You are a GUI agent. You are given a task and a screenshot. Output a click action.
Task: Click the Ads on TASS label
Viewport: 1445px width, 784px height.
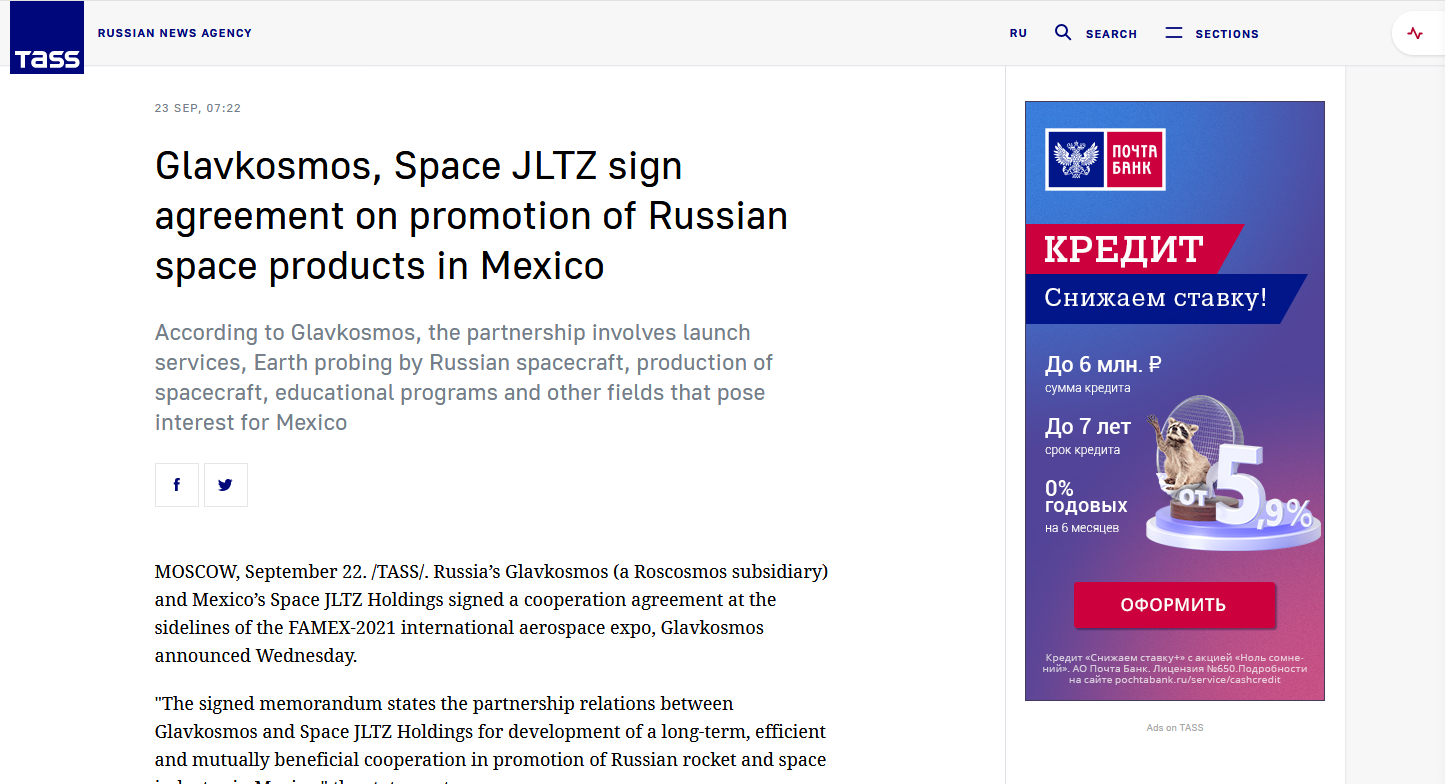[x=1175, y=728]
